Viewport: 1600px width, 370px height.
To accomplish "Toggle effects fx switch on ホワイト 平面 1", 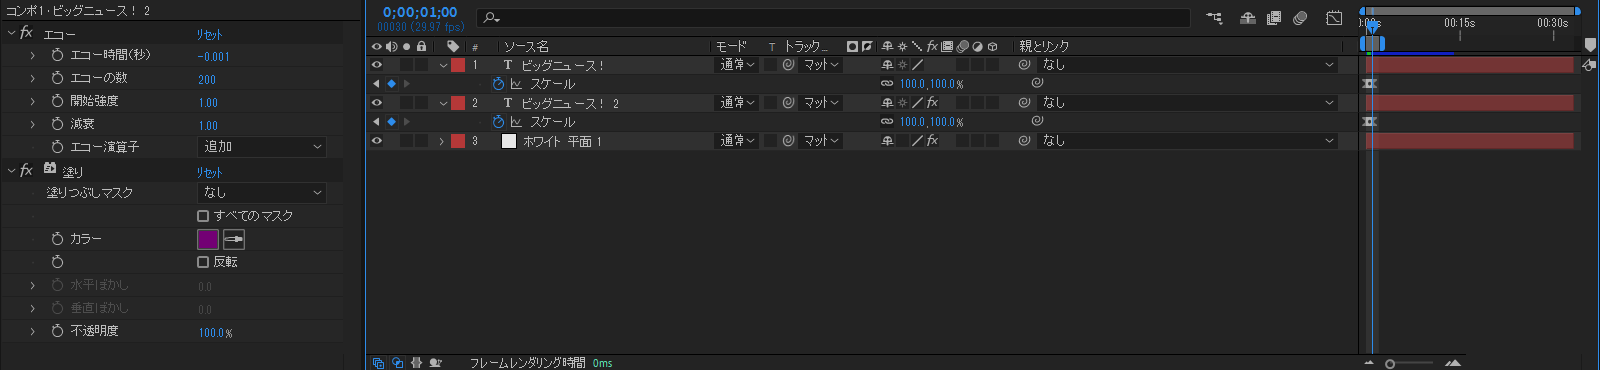I will 932,141.
